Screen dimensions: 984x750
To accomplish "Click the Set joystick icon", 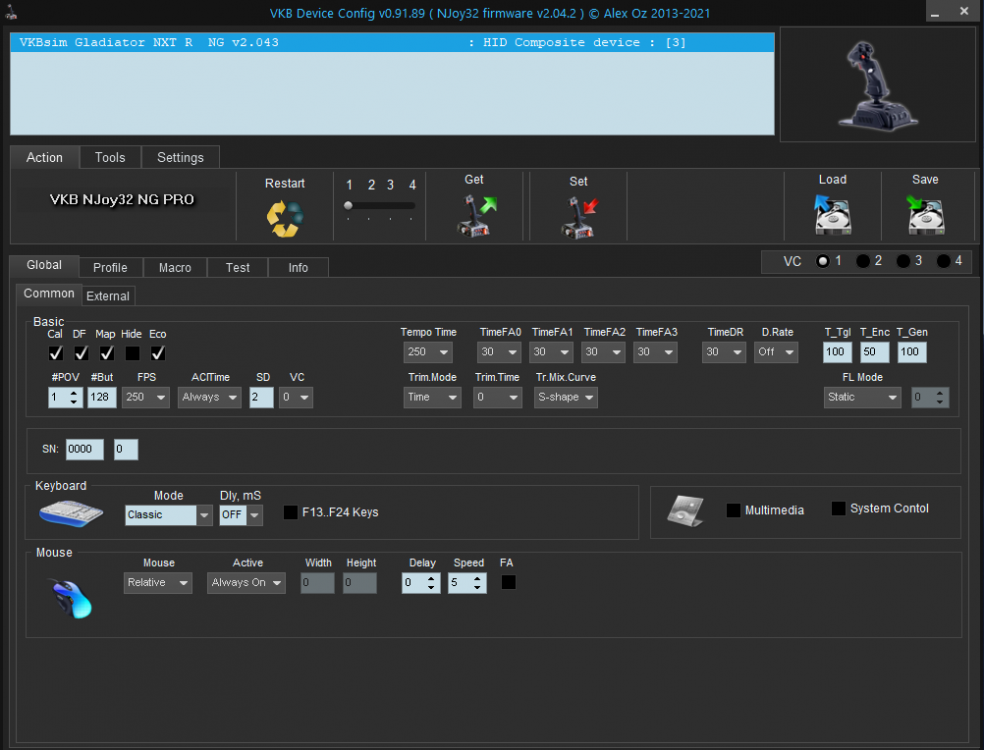I will (x=578, y=216).
